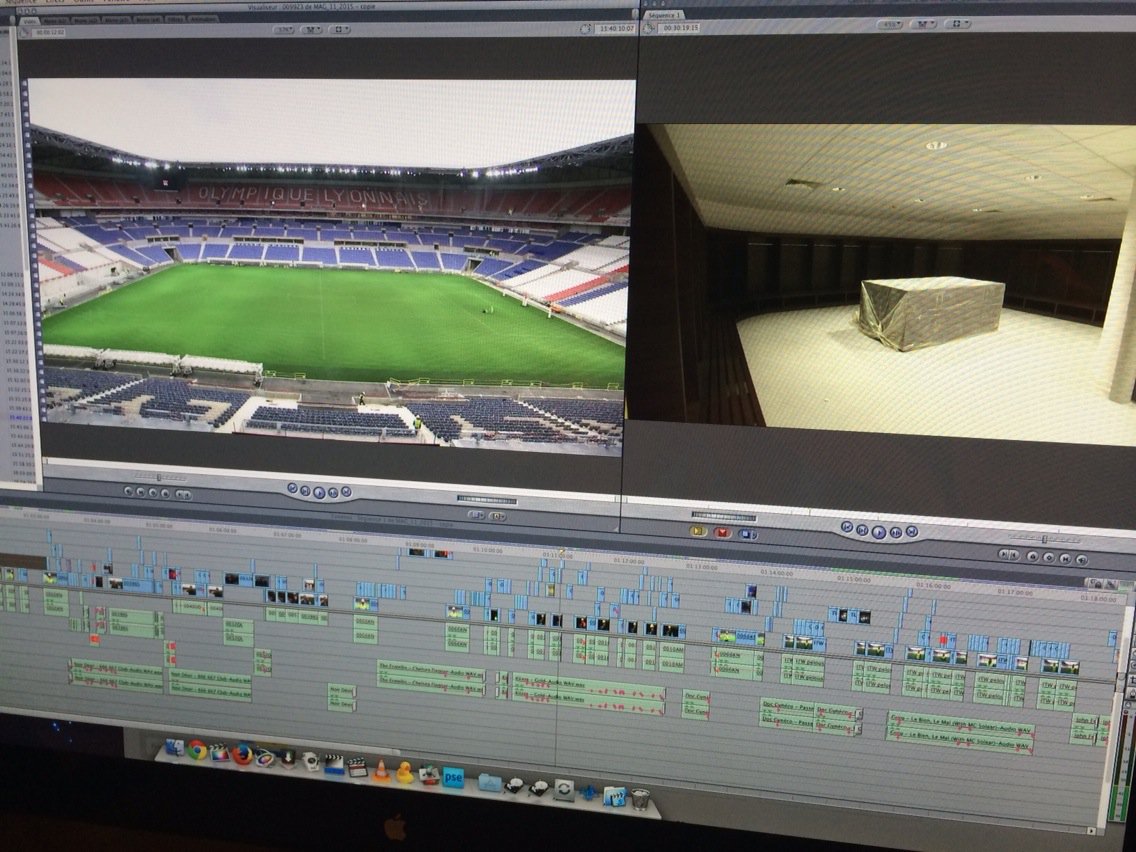The height and width of the screenshot is (852, 1136).
Task: Open Applications folder stack in Dock
Action: pyautogui.click(x=490, y=782)
